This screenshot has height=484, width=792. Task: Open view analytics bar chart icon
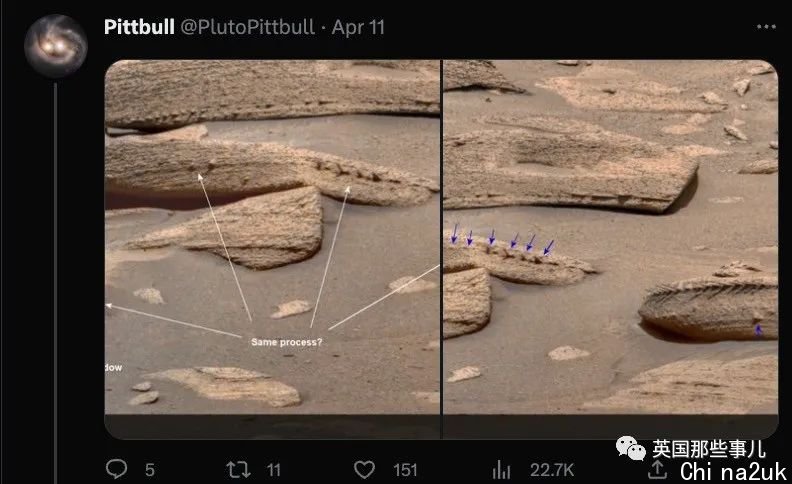pyautogui.click(x=502, y=469)
